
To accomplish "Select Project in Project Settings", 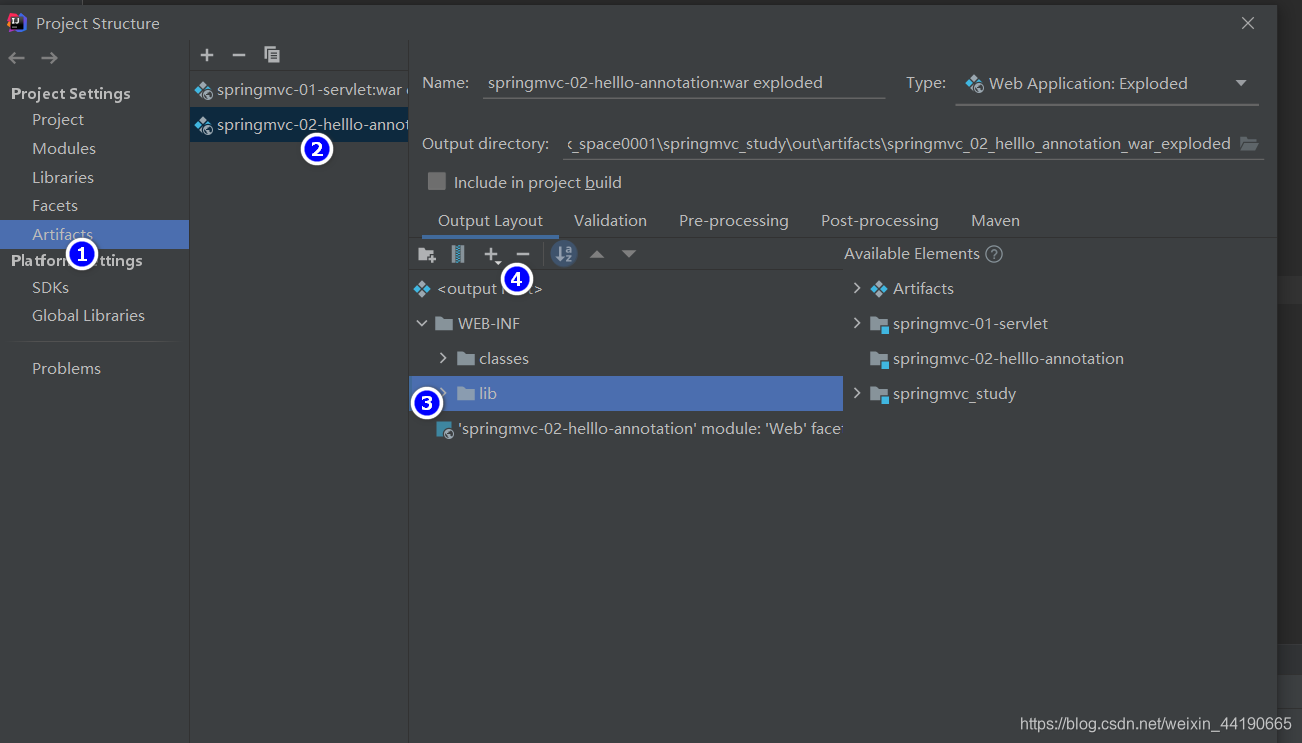I will coord(58,120).
